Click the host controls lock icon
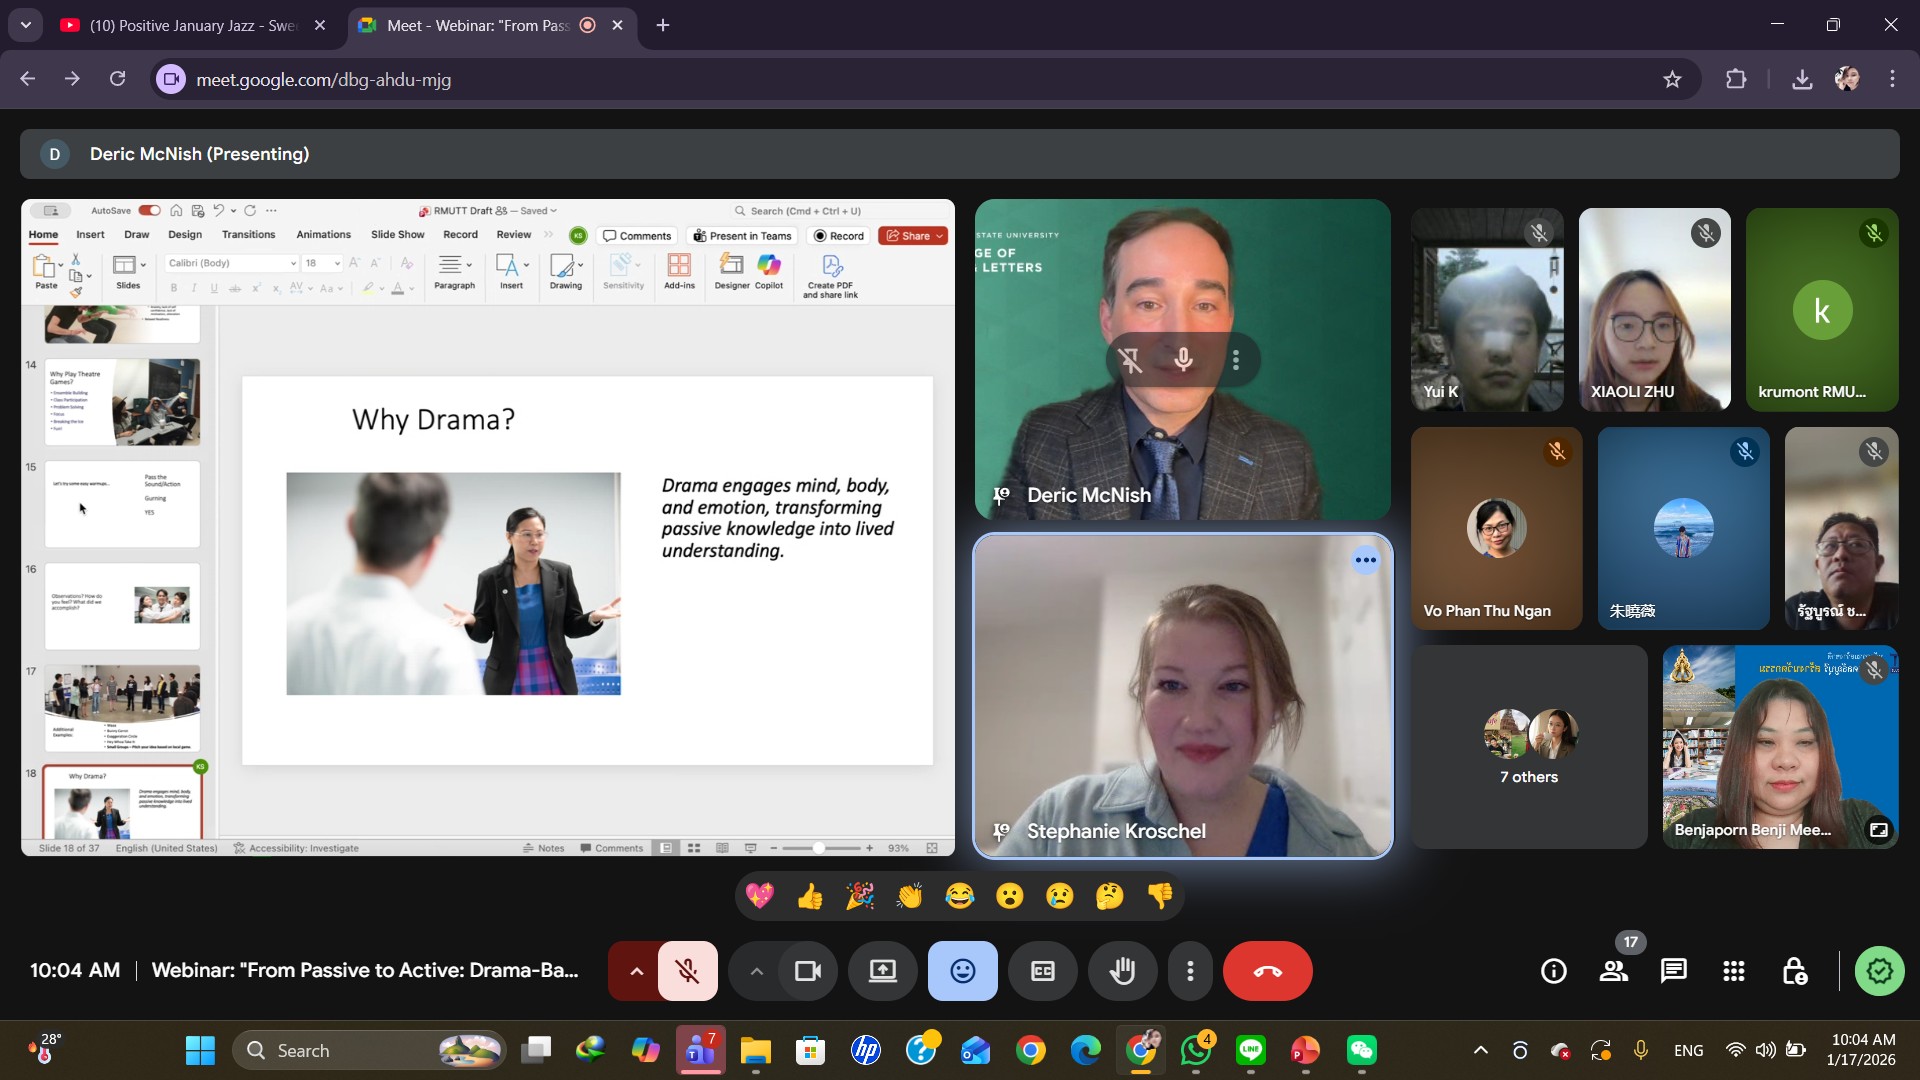The image size is (1920, 1080). 1794,970
